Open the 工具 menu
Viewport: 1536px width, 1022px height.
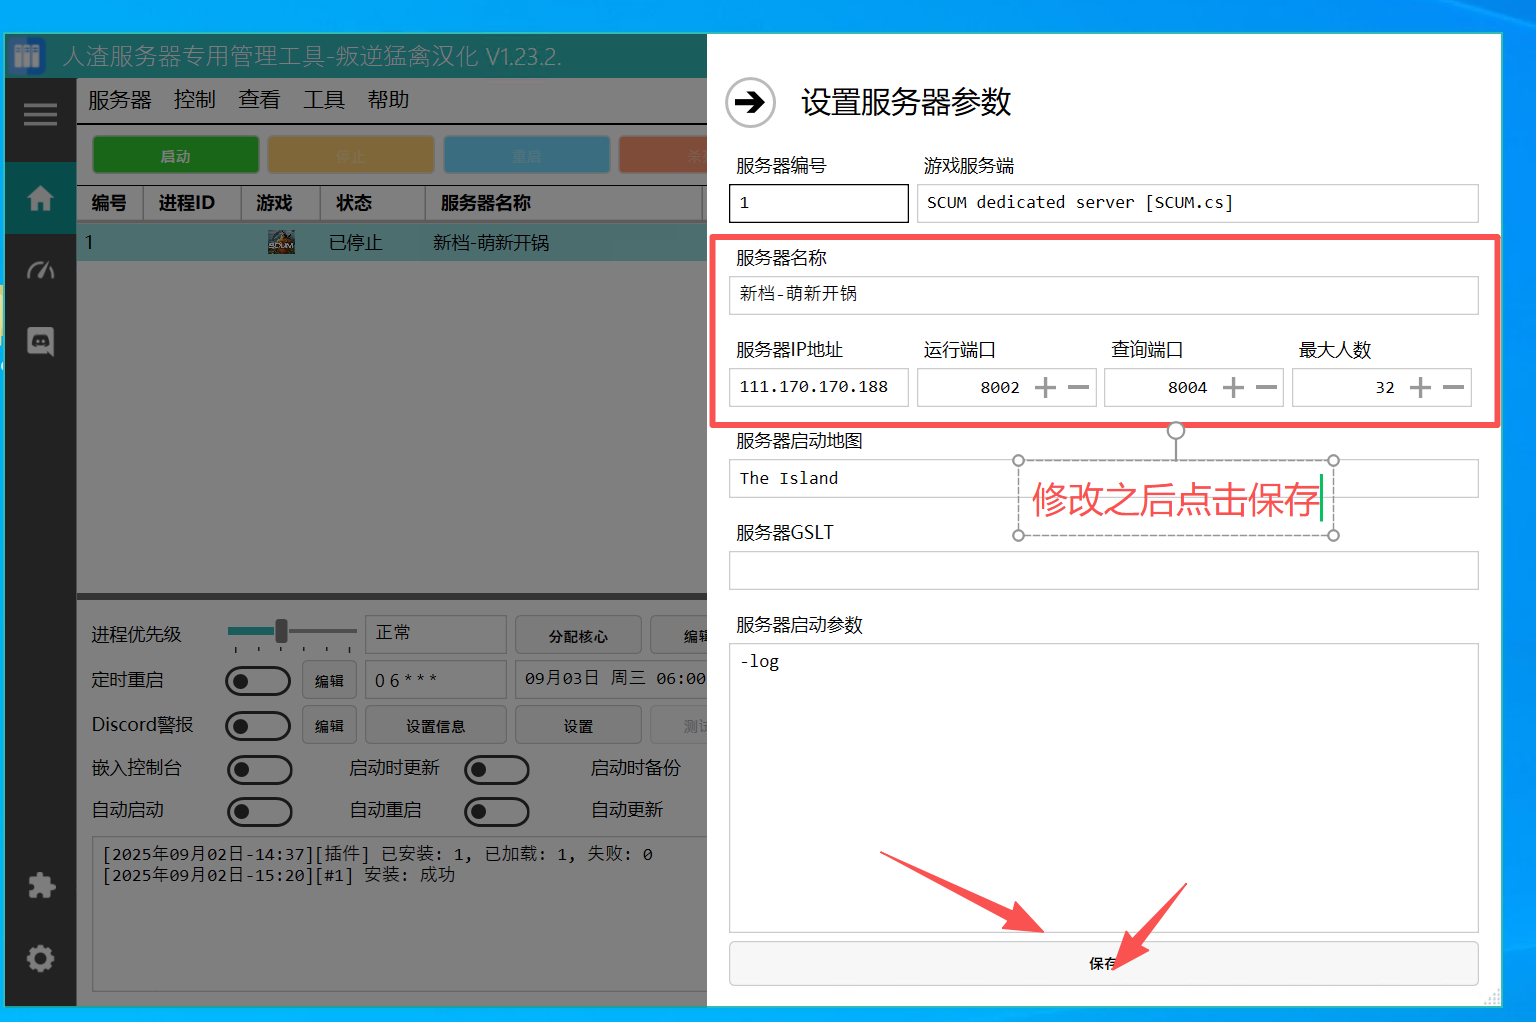(x=324, y=99)
